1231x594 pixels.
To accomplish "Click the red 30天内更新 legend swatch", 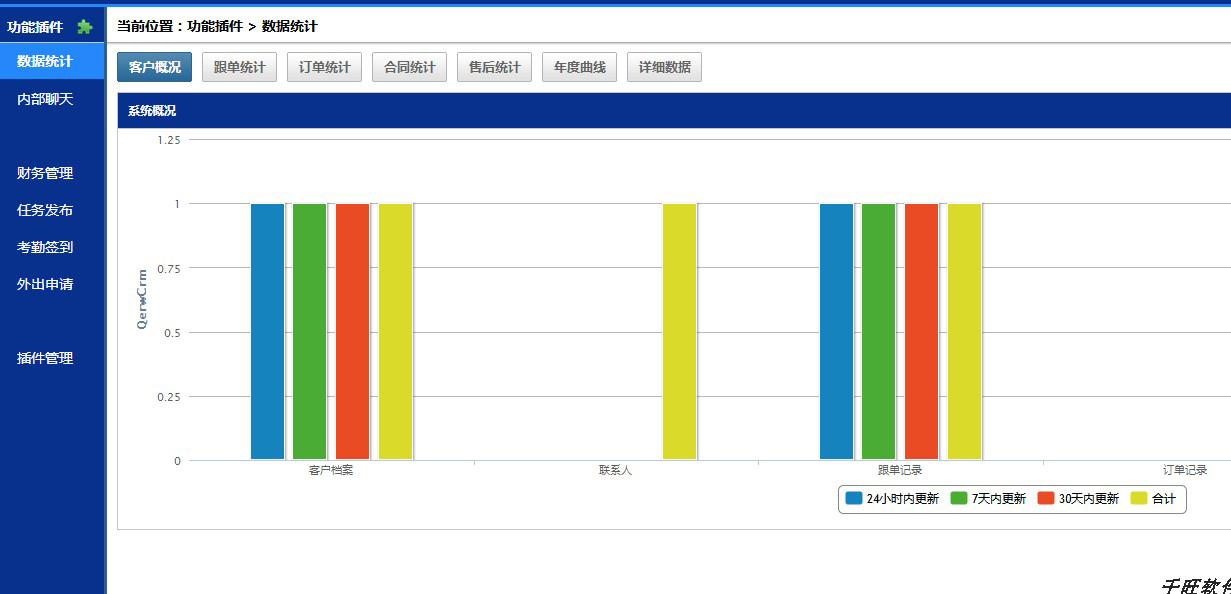I will (x=1046, y=498).
